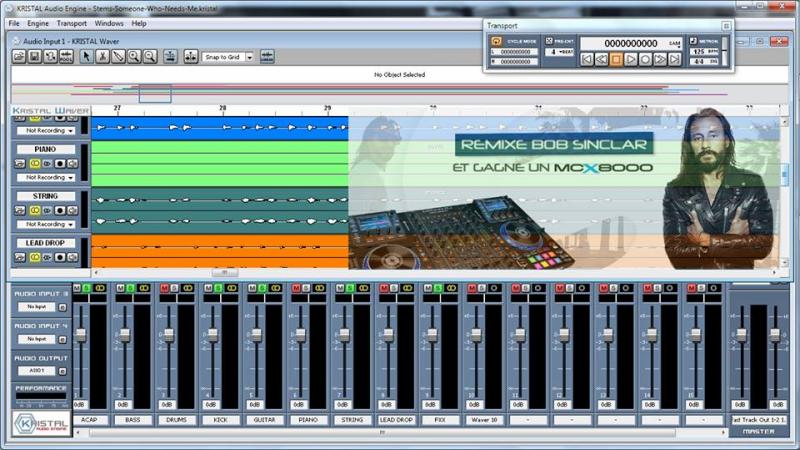Open the Transport menu
This screenshot has height=450, width=800.
(x=71, y=23)
